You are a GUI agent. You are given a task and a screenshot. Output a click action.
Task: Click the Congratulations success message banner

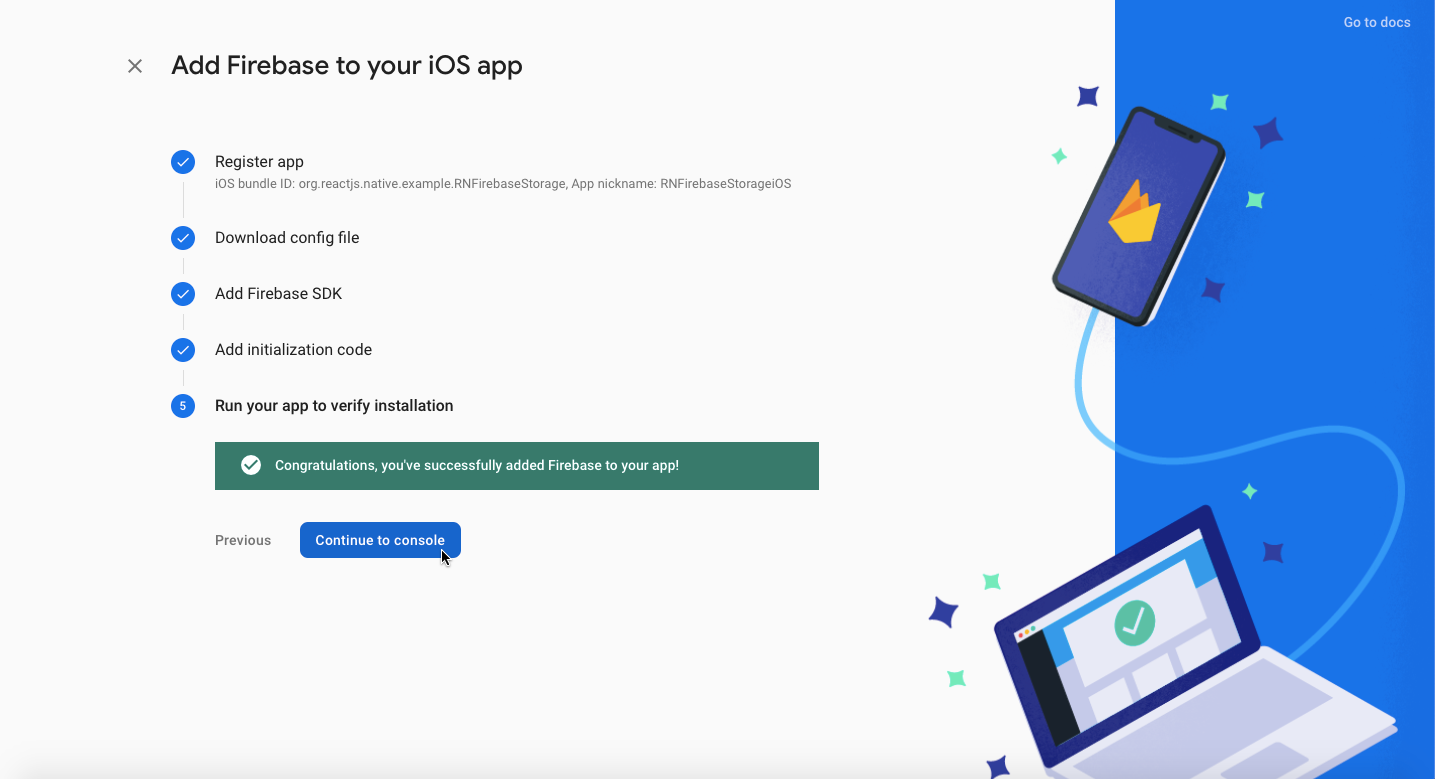click(x=517, y=466)
